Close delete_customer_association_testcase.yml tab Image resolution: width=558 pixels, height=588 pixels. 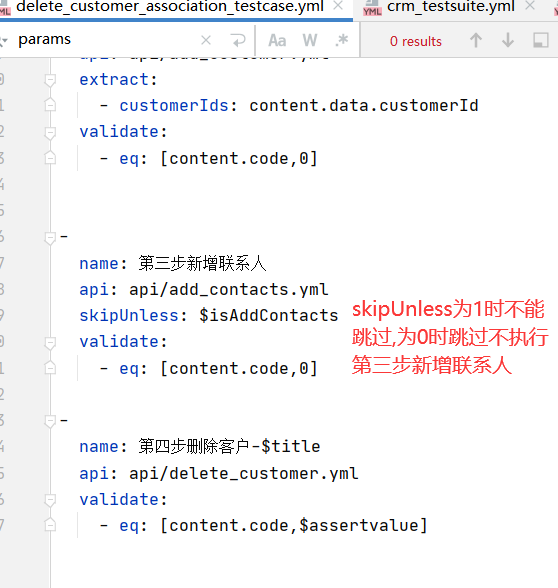pyautogui.click(x=338, y=6)
